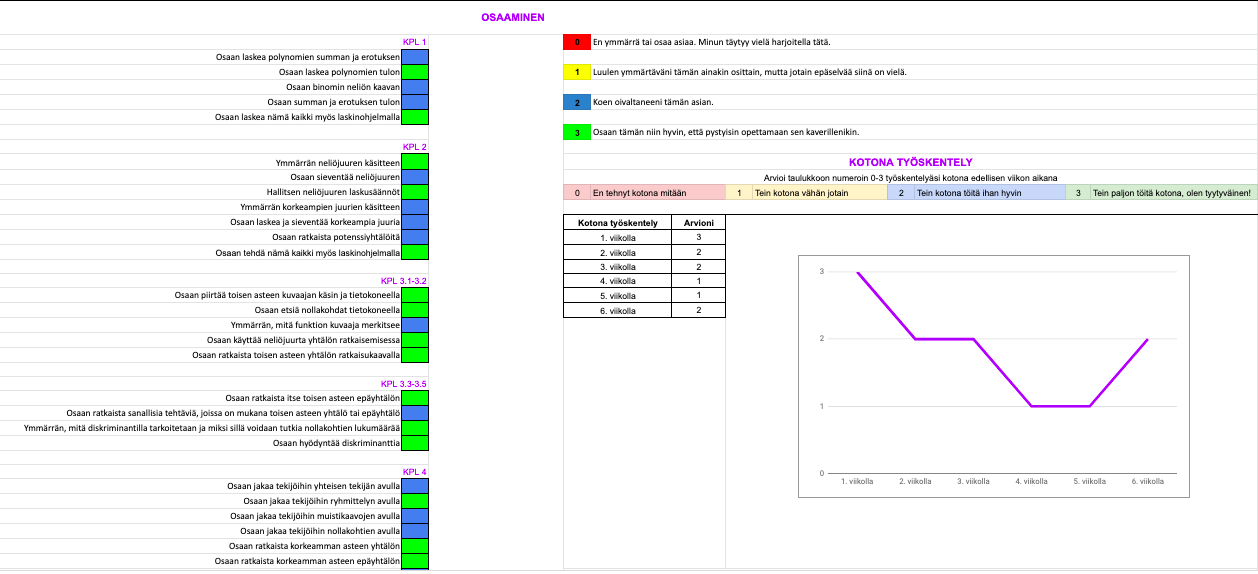This screenshot has width=1258, height=574.
Task: Click the "KOTONA TYÖSKENTELY" section heading
Action: coord(910,162)
